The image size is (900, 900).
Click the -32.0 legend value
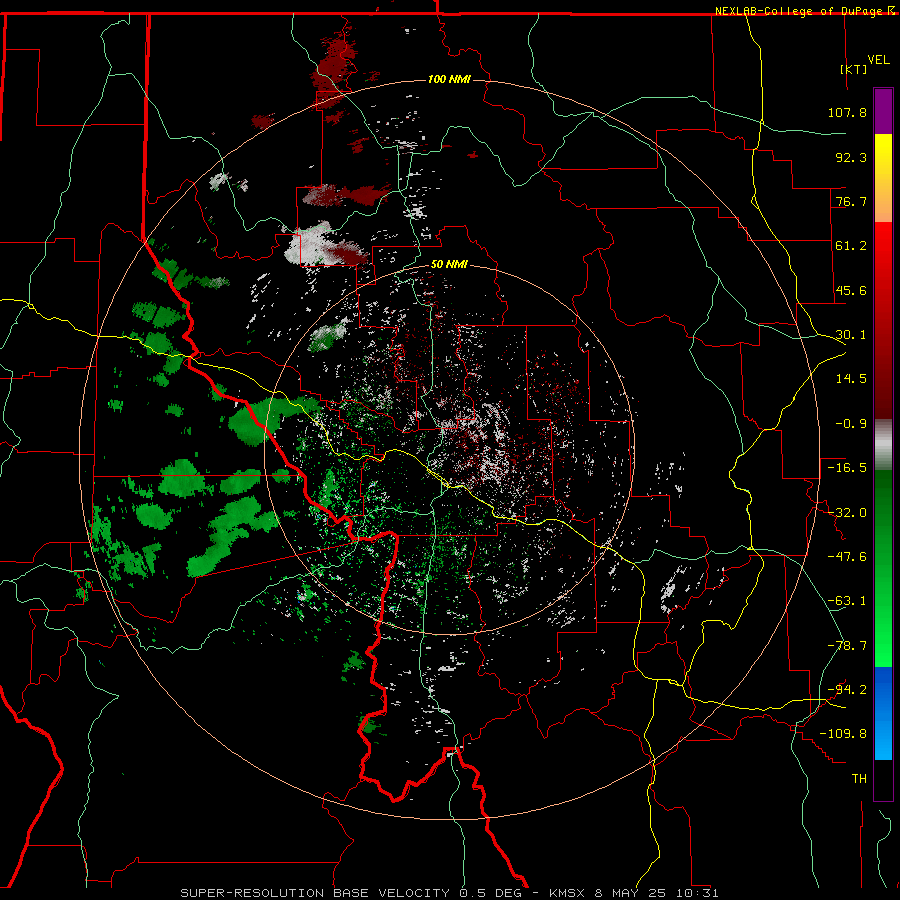click(x=847, y=513)
